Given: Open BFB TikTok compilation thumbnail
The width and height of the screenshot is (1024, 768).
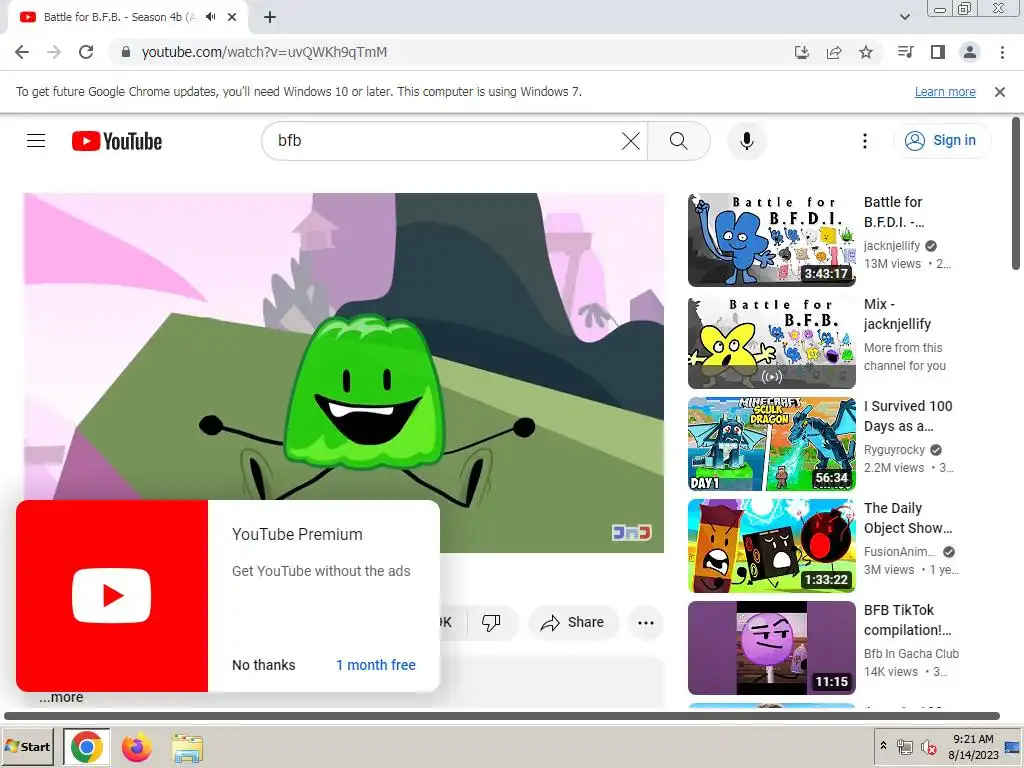Looking at the screenshot, I should point(772,648).
